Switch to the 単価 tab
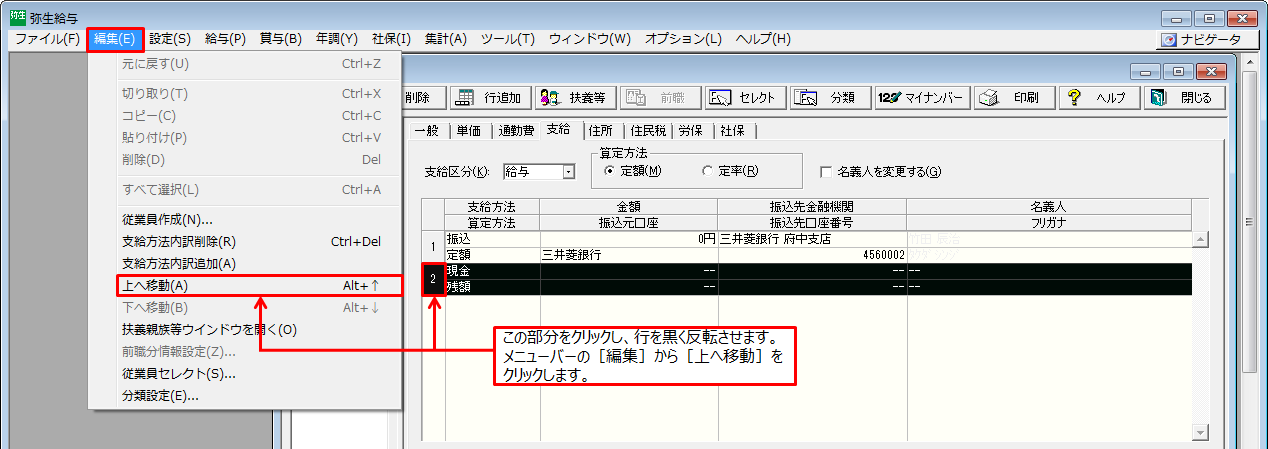The image size is (1268, 449). click(x=468, y=130)
